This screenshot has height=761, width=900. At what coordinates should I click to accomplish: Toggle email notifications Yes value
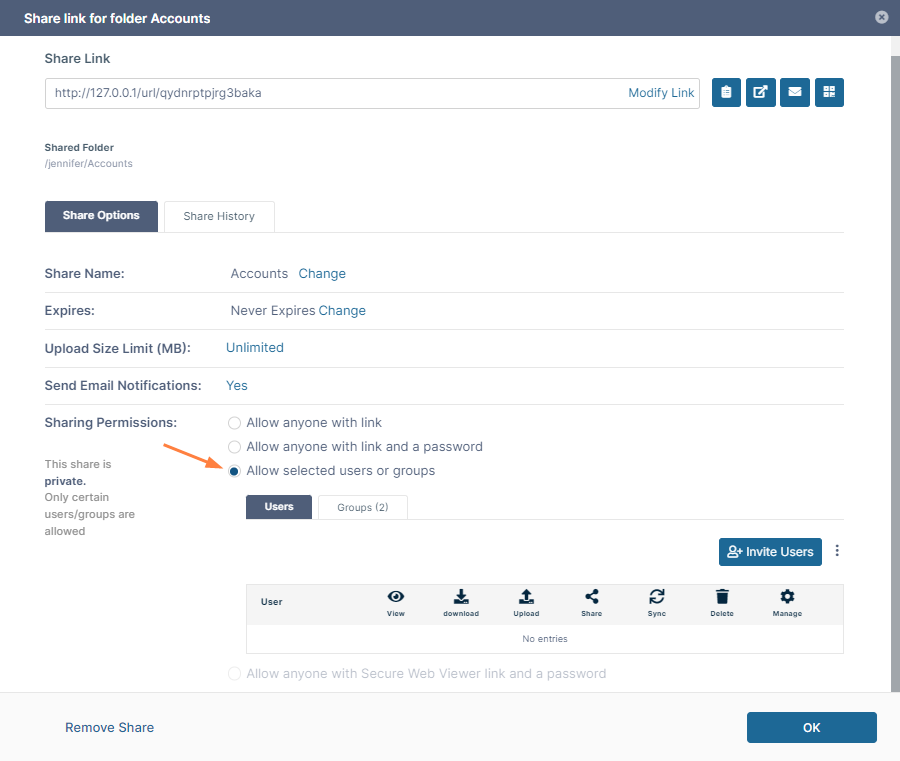237,386
